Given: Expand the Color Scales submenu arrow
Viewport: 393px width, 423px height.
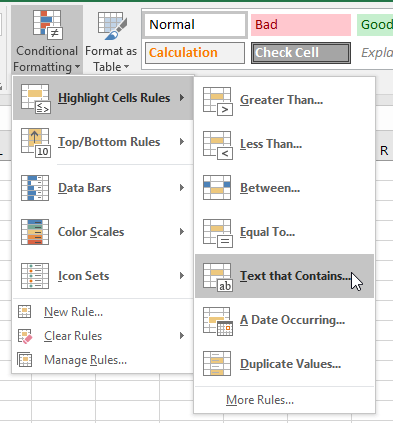Looking at the screenshot, I should [x=182, y=232].
